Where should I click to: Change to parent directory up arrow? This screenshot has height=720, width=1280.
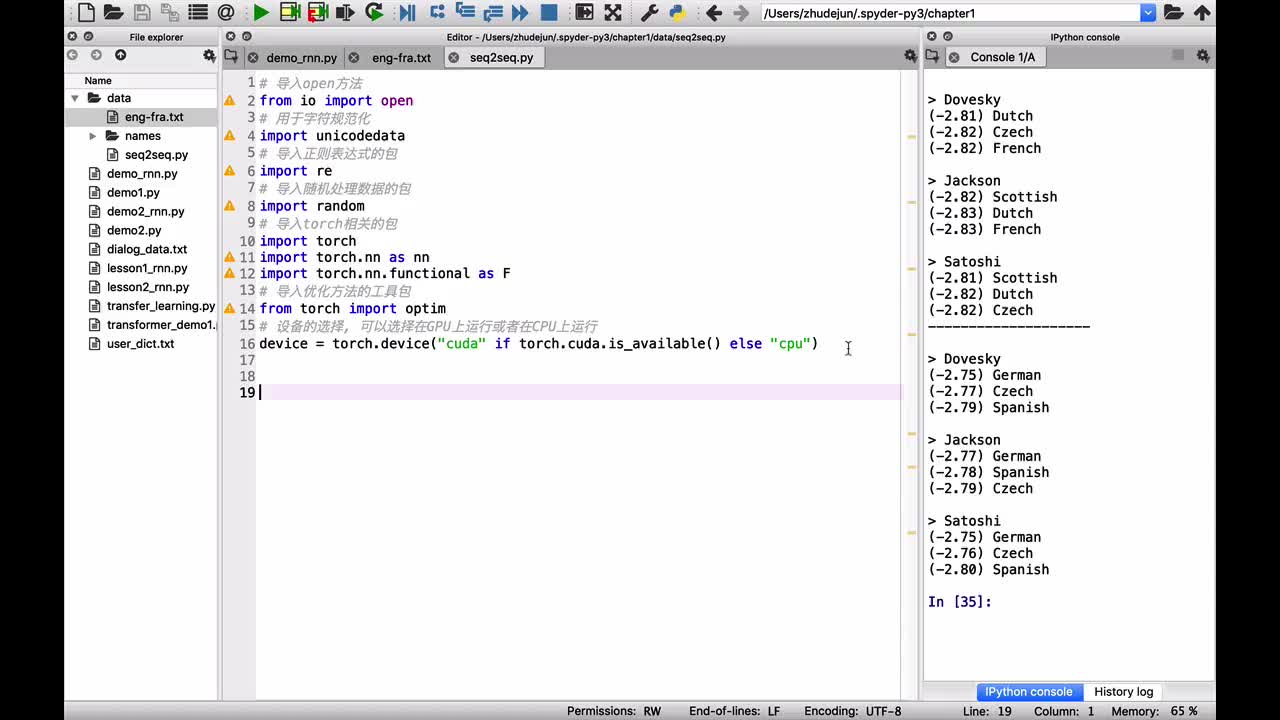coord(1202,13)
